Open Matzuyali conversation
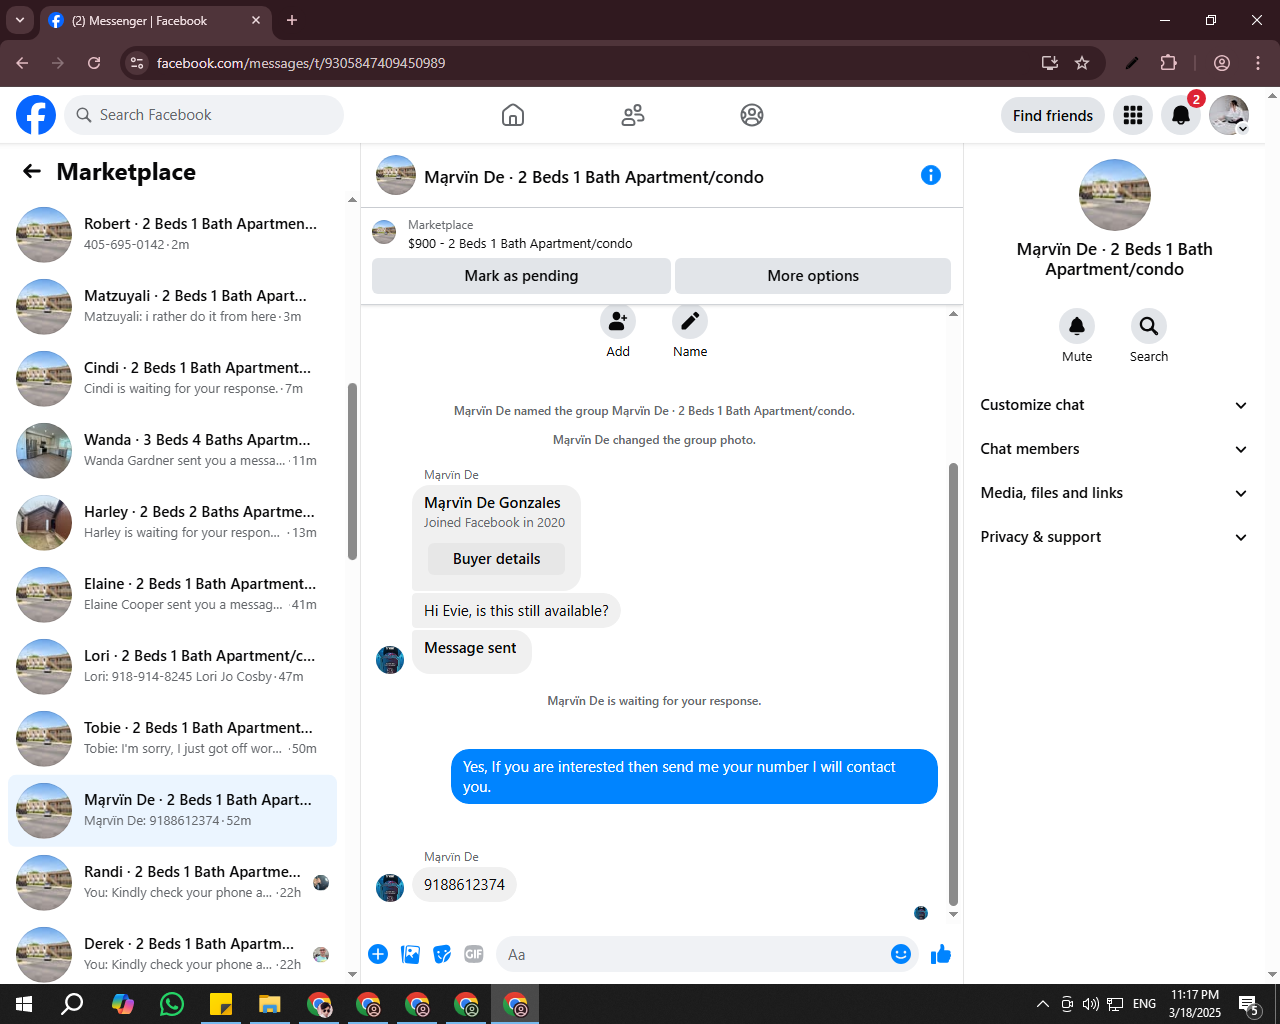 point(172,307)
